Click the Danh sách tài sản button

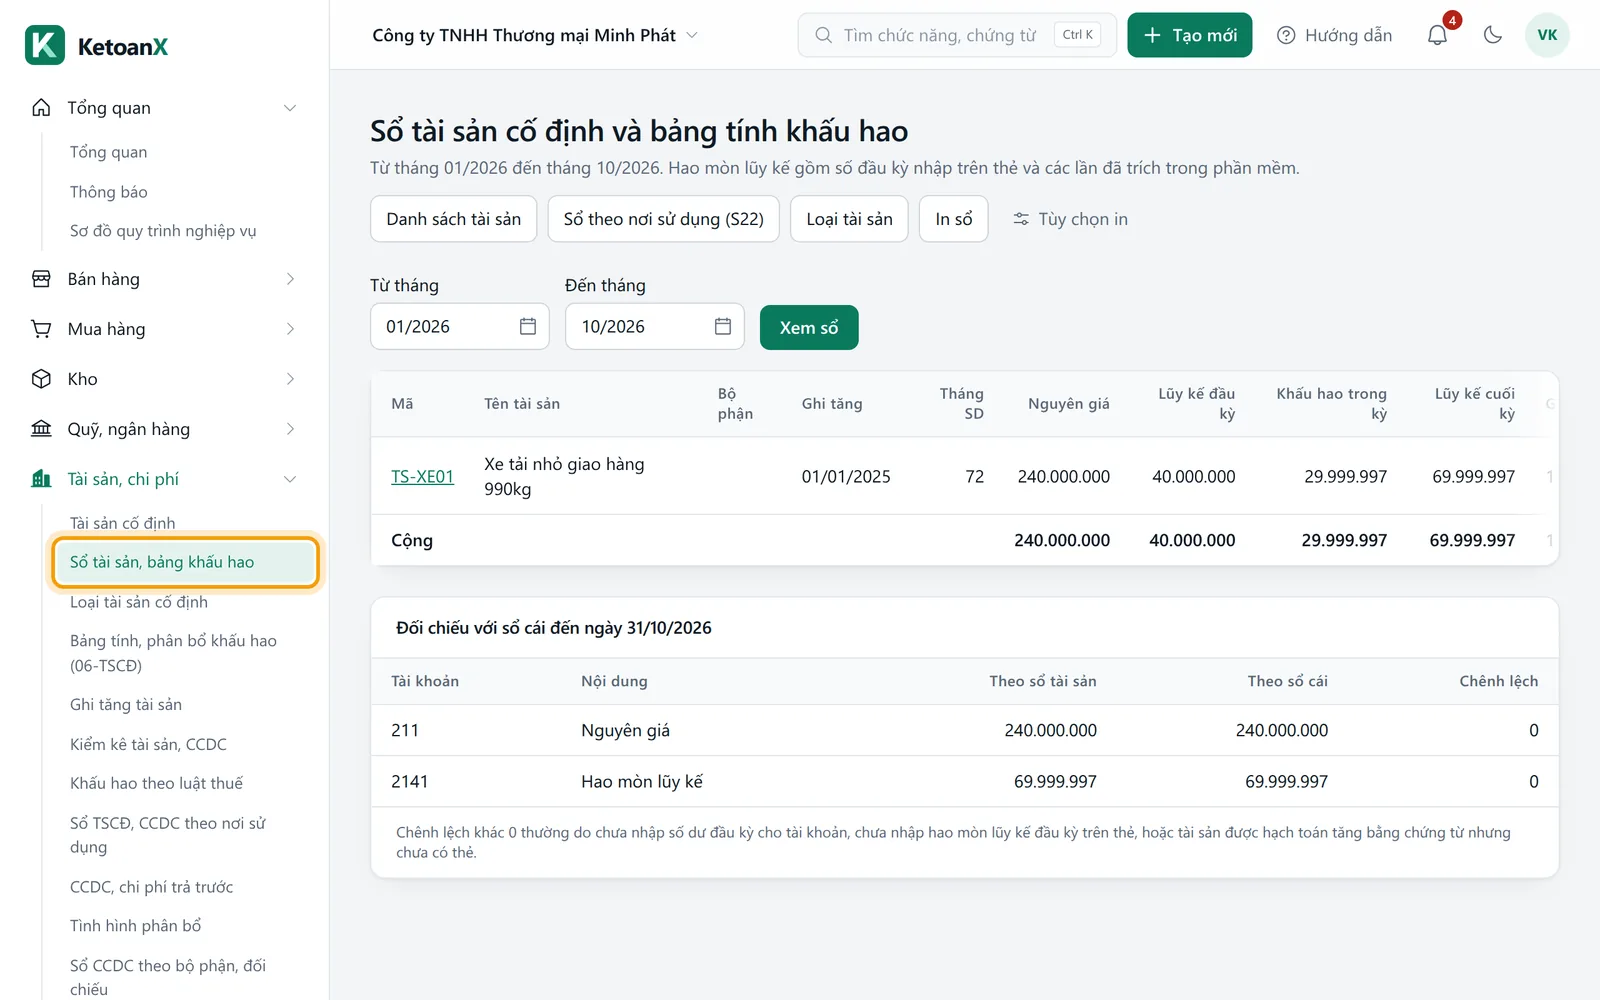454,219
